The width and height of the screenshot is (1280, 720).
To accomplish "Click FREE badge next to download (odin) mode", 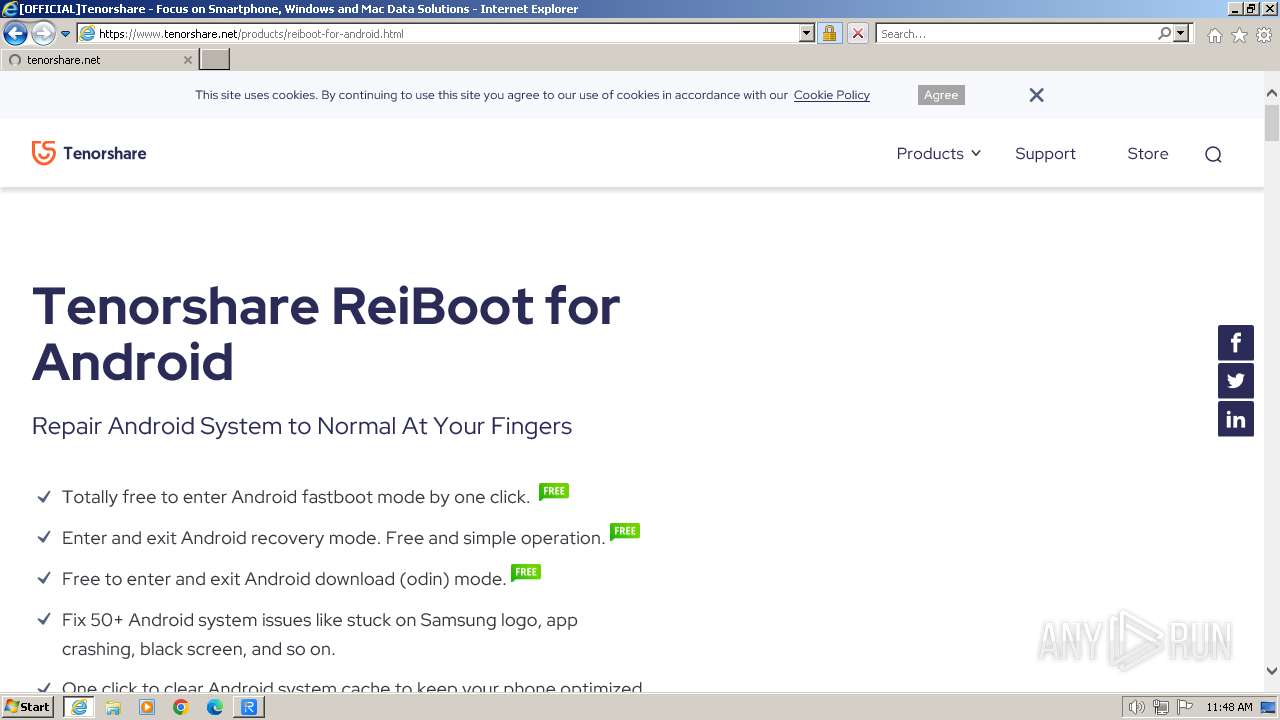I will (x=526, y=572).
